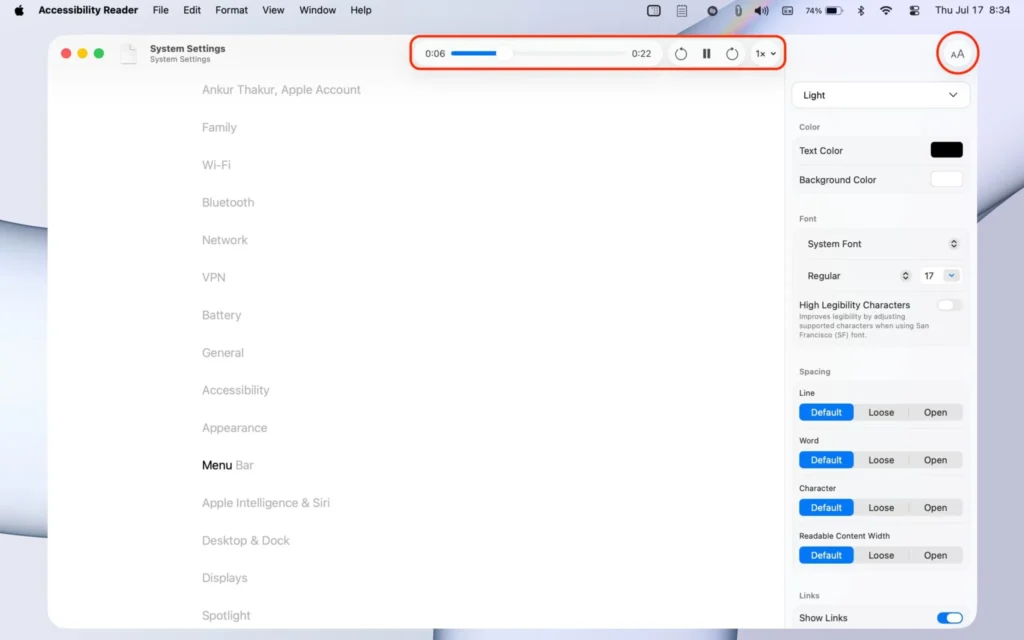Turn off the Show Links toggle
The width and height of the screenshot is (1024, 640).
click(949, 618)
